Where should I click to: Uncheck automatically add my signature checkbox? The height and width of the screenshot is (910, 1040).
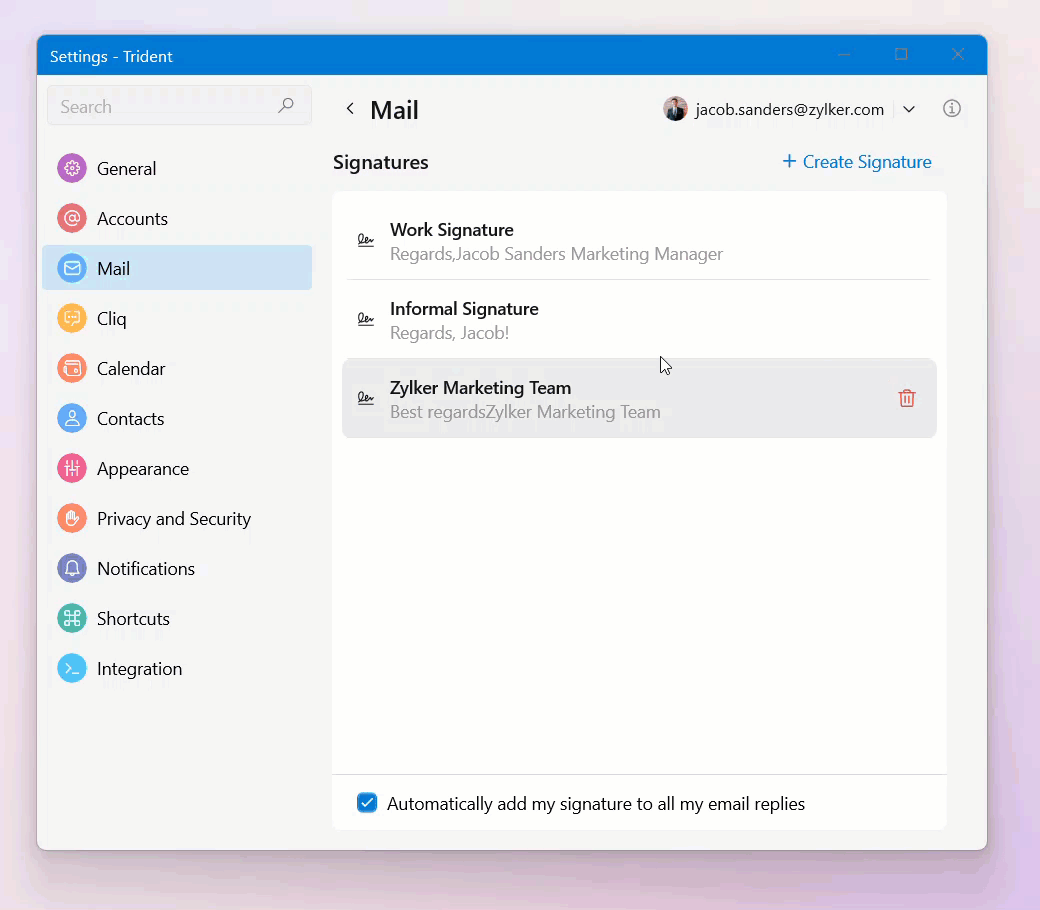[367, 803]
